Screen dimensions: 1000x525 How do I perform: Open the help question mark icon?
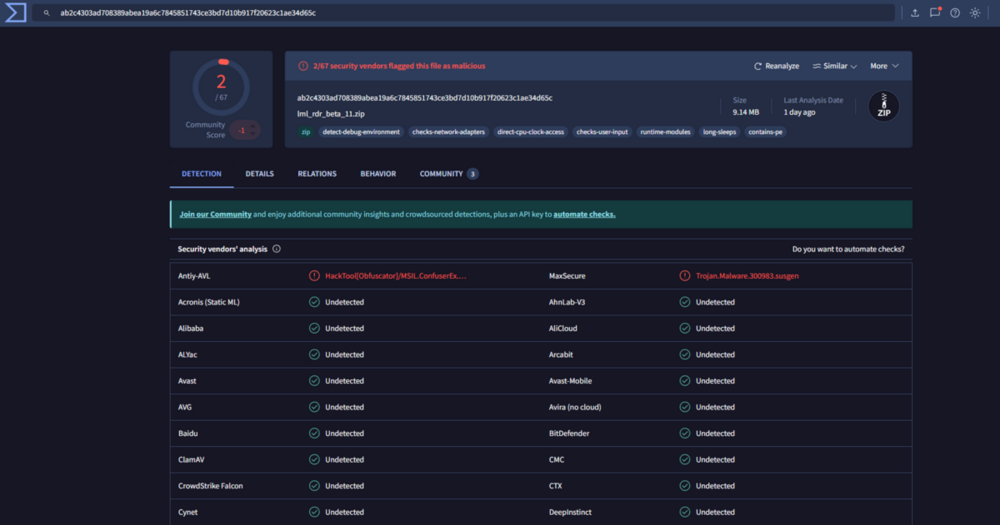[x=955, y=13]
